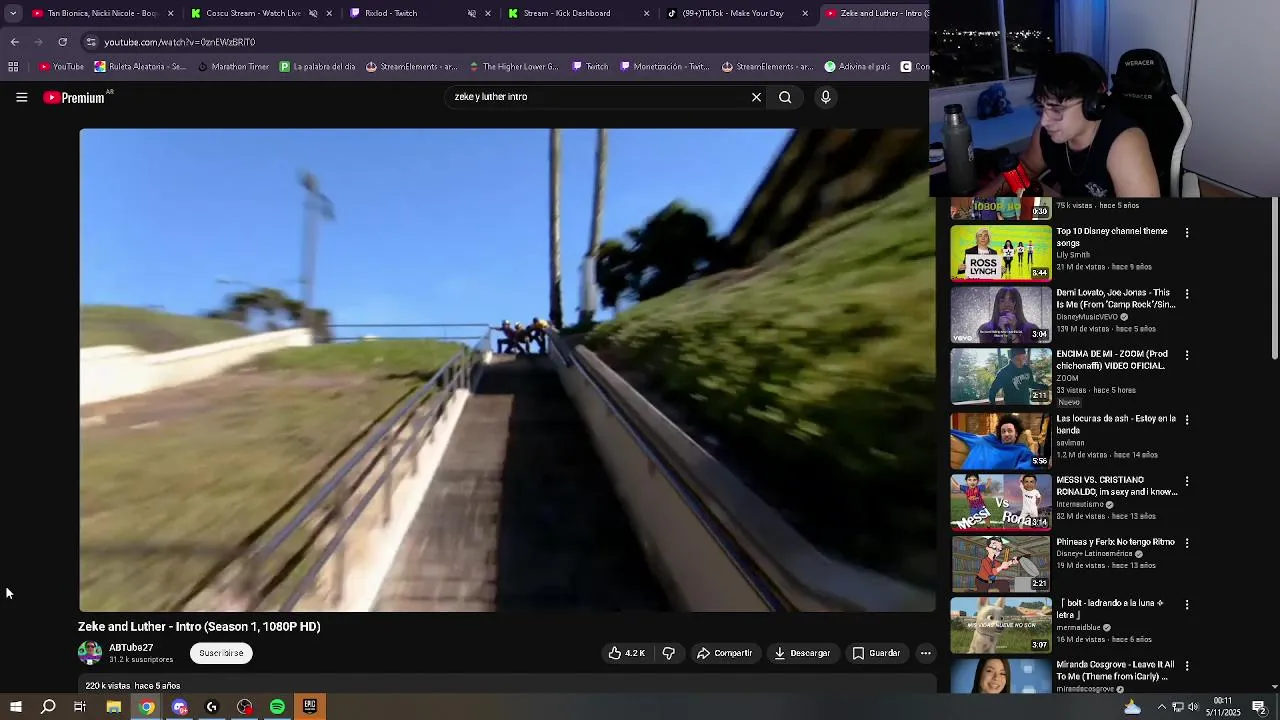Run search with magnifier button
This screenshot has width=1280, height=720.
click(785, 97)
